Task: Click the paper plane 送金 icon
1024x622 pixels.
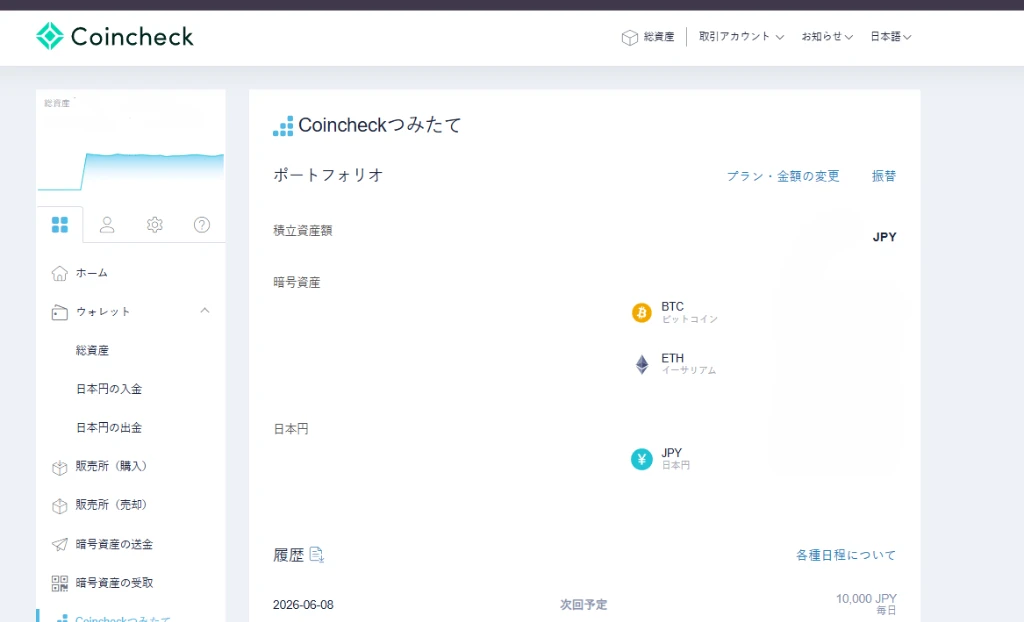Action: [x=59, y=544]
